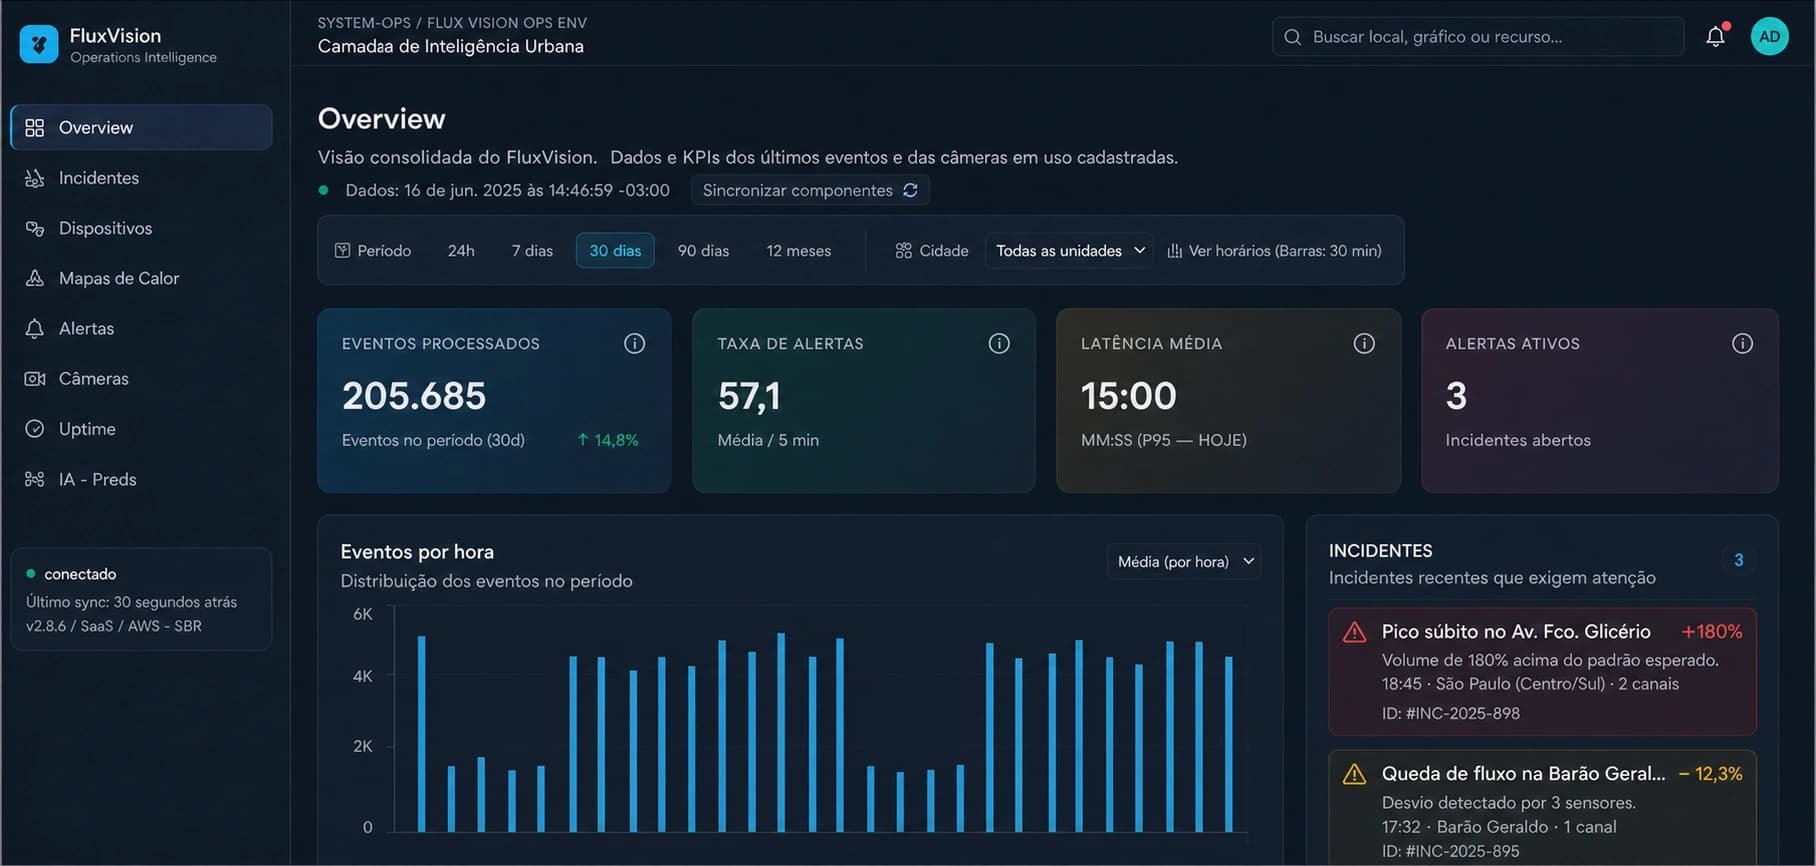Go to Overview in the sidebar
Viewport: 1816px width, 866px height.
(x=141, y=128)
